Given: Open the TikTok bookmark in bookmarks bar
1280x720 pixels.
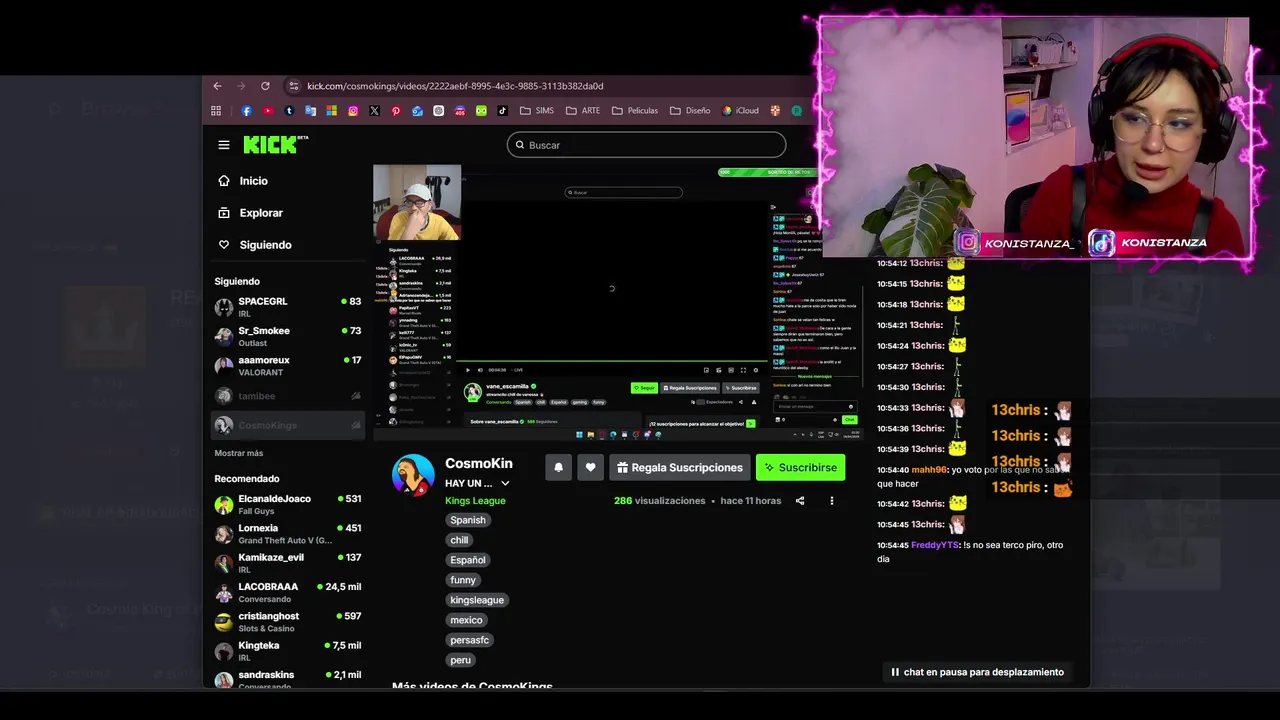Looking at the screenshot, I should (x=502, y=111).
